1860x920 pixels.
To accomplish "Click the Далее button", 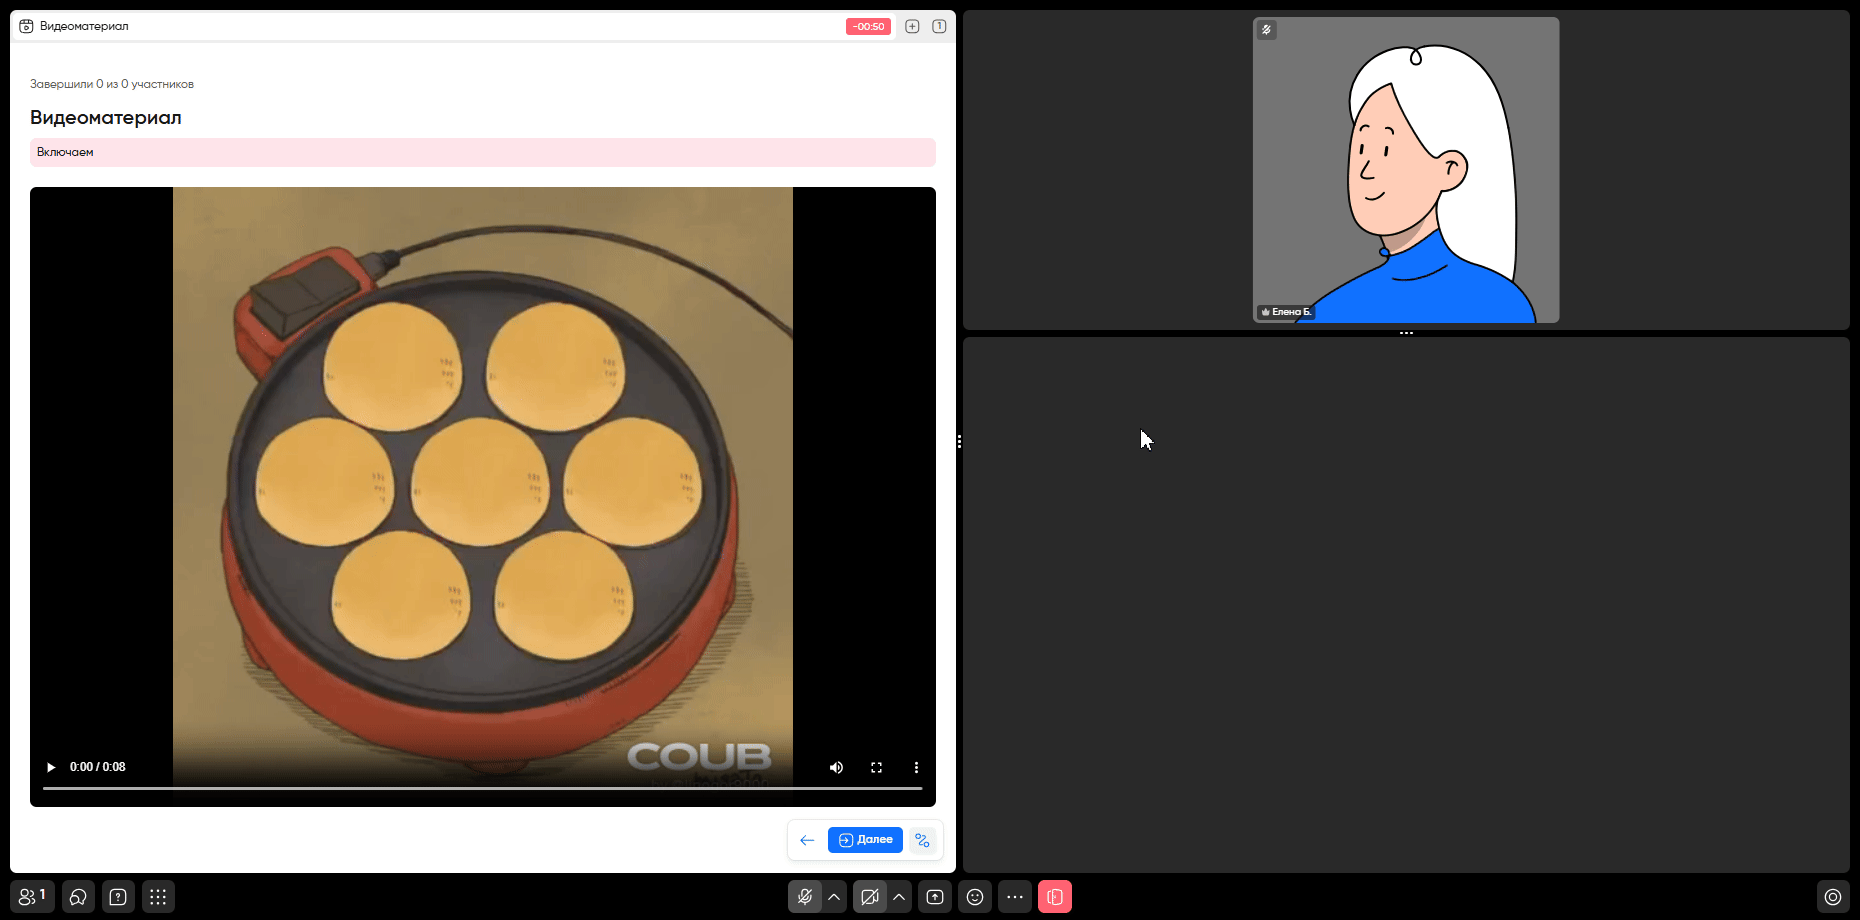I will click(x=865, y=840).
